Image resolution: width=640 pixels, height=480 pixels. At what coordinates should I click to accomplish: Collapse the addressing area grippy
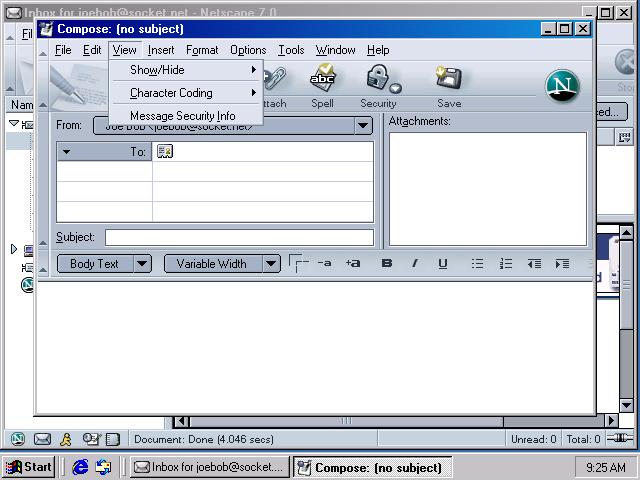click(x=43, y=243)
